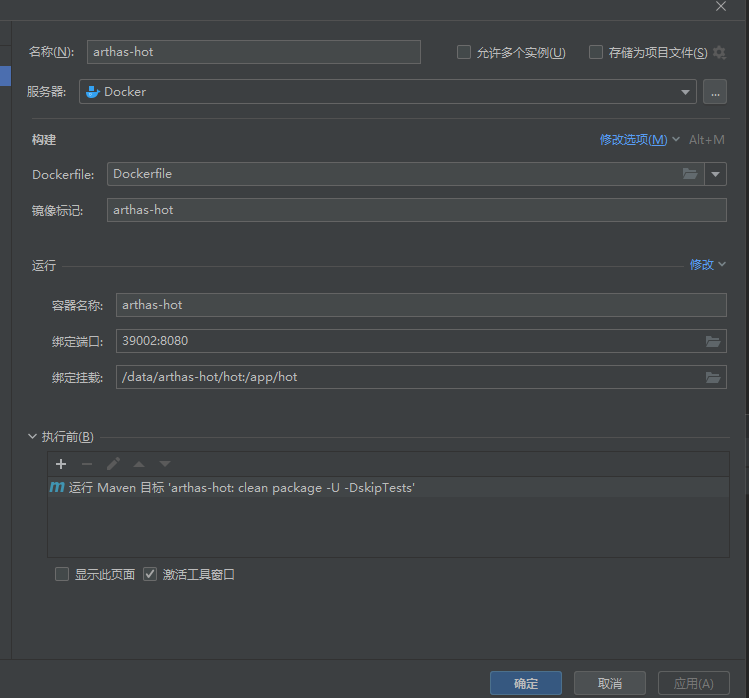Open 修改选项(M) dropdown
The width and height of the screenshot is (749, 698).
(639, 140)
